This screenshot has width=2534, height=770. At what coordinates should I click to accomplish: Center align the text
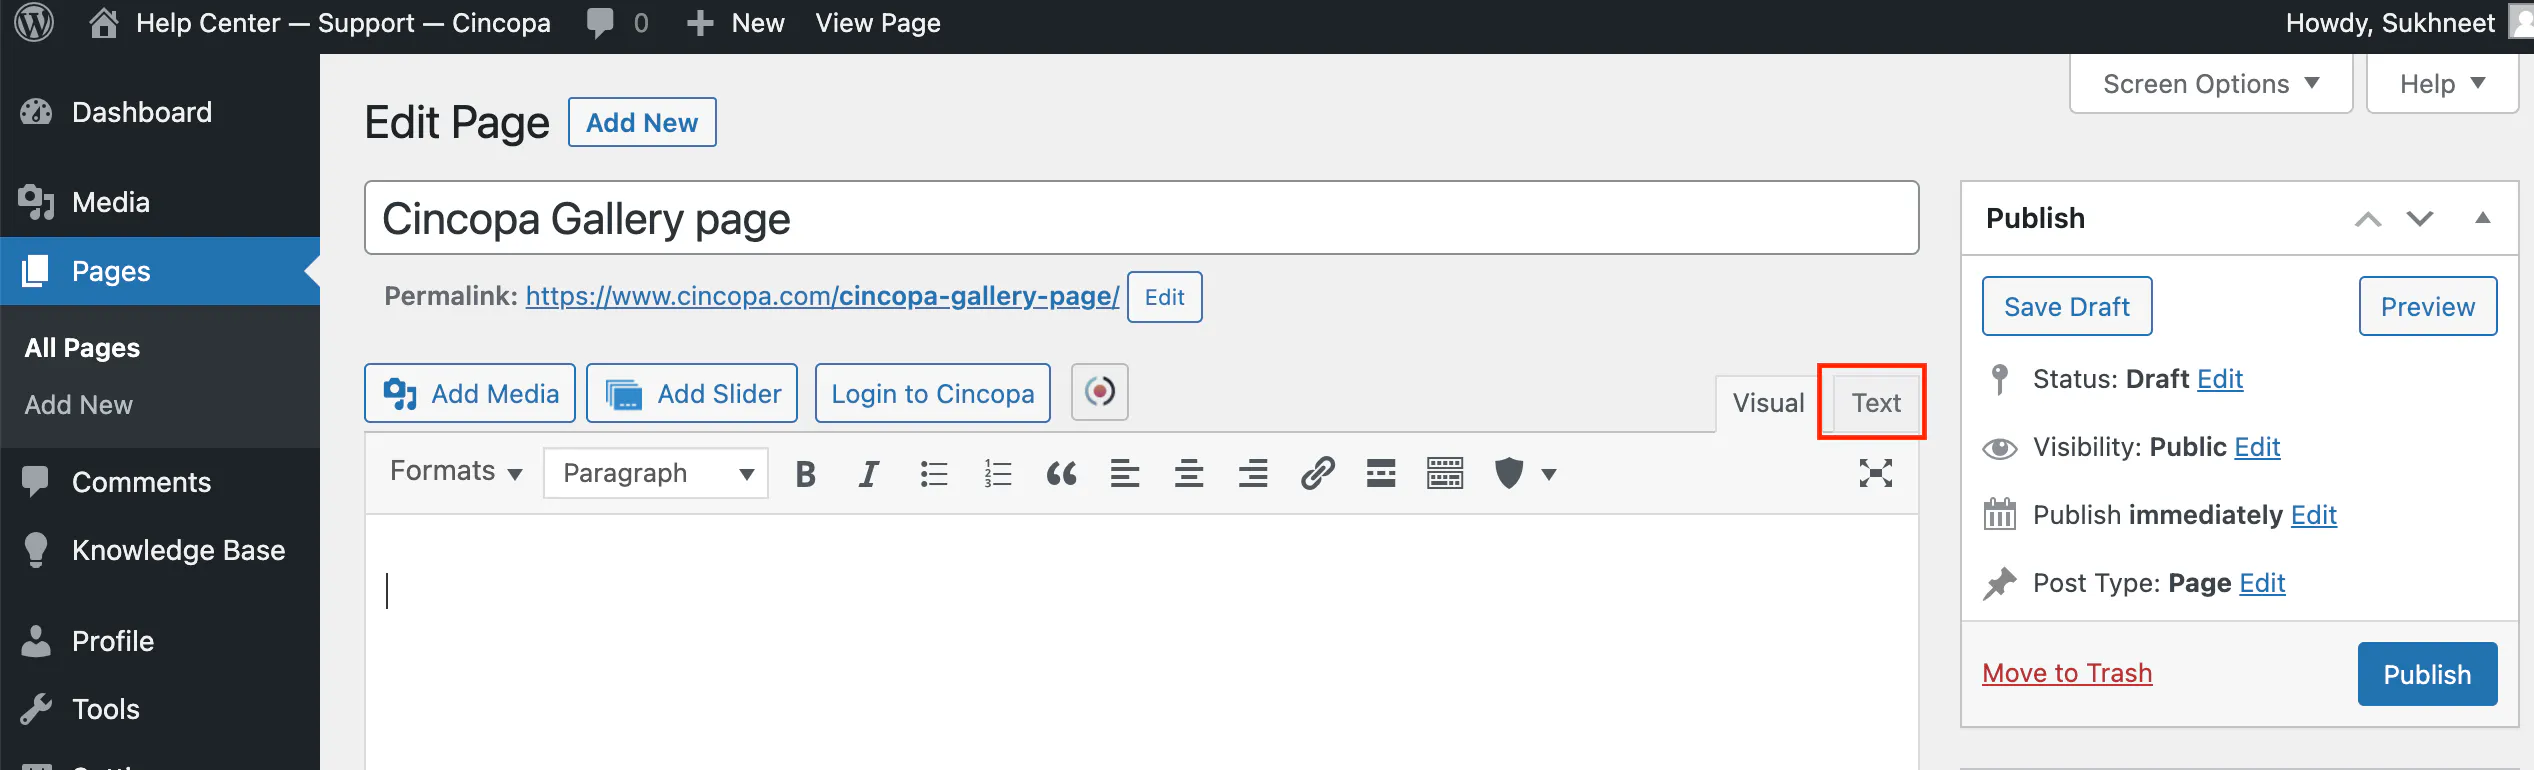[x=1189, y=473]
